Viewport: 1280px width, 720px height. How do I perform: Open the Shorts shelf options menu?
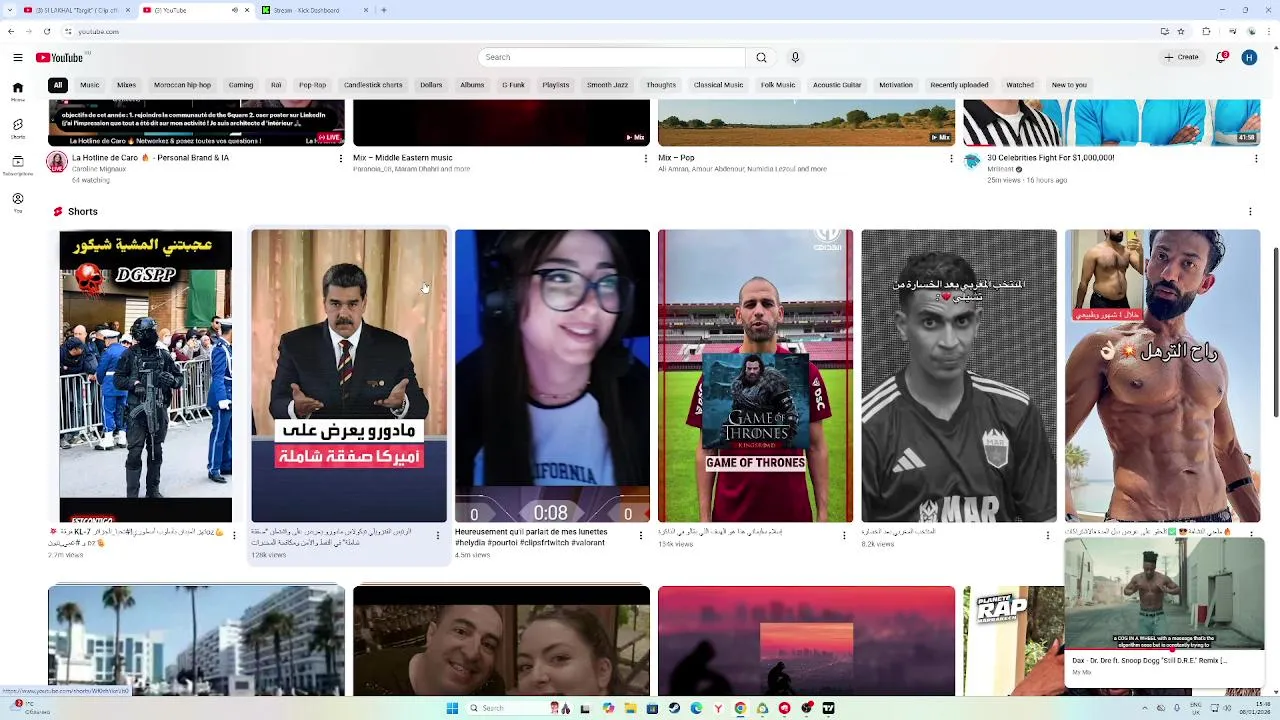click(x=1250, y=212)
